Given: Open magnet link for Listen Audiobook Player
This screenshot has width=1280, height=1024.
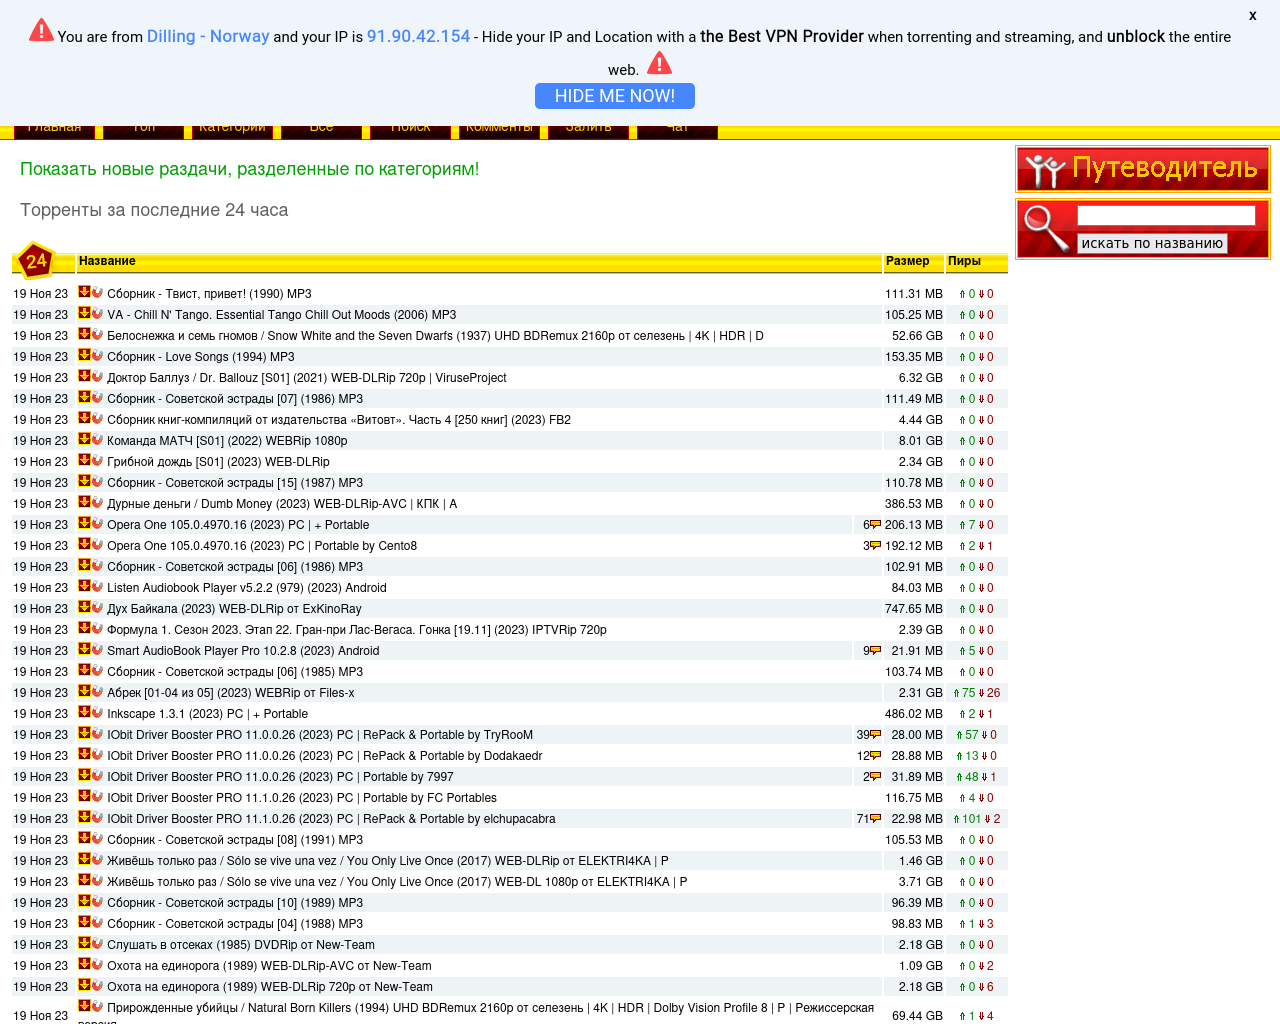Looking at the screenshot, I should [97, 587].
